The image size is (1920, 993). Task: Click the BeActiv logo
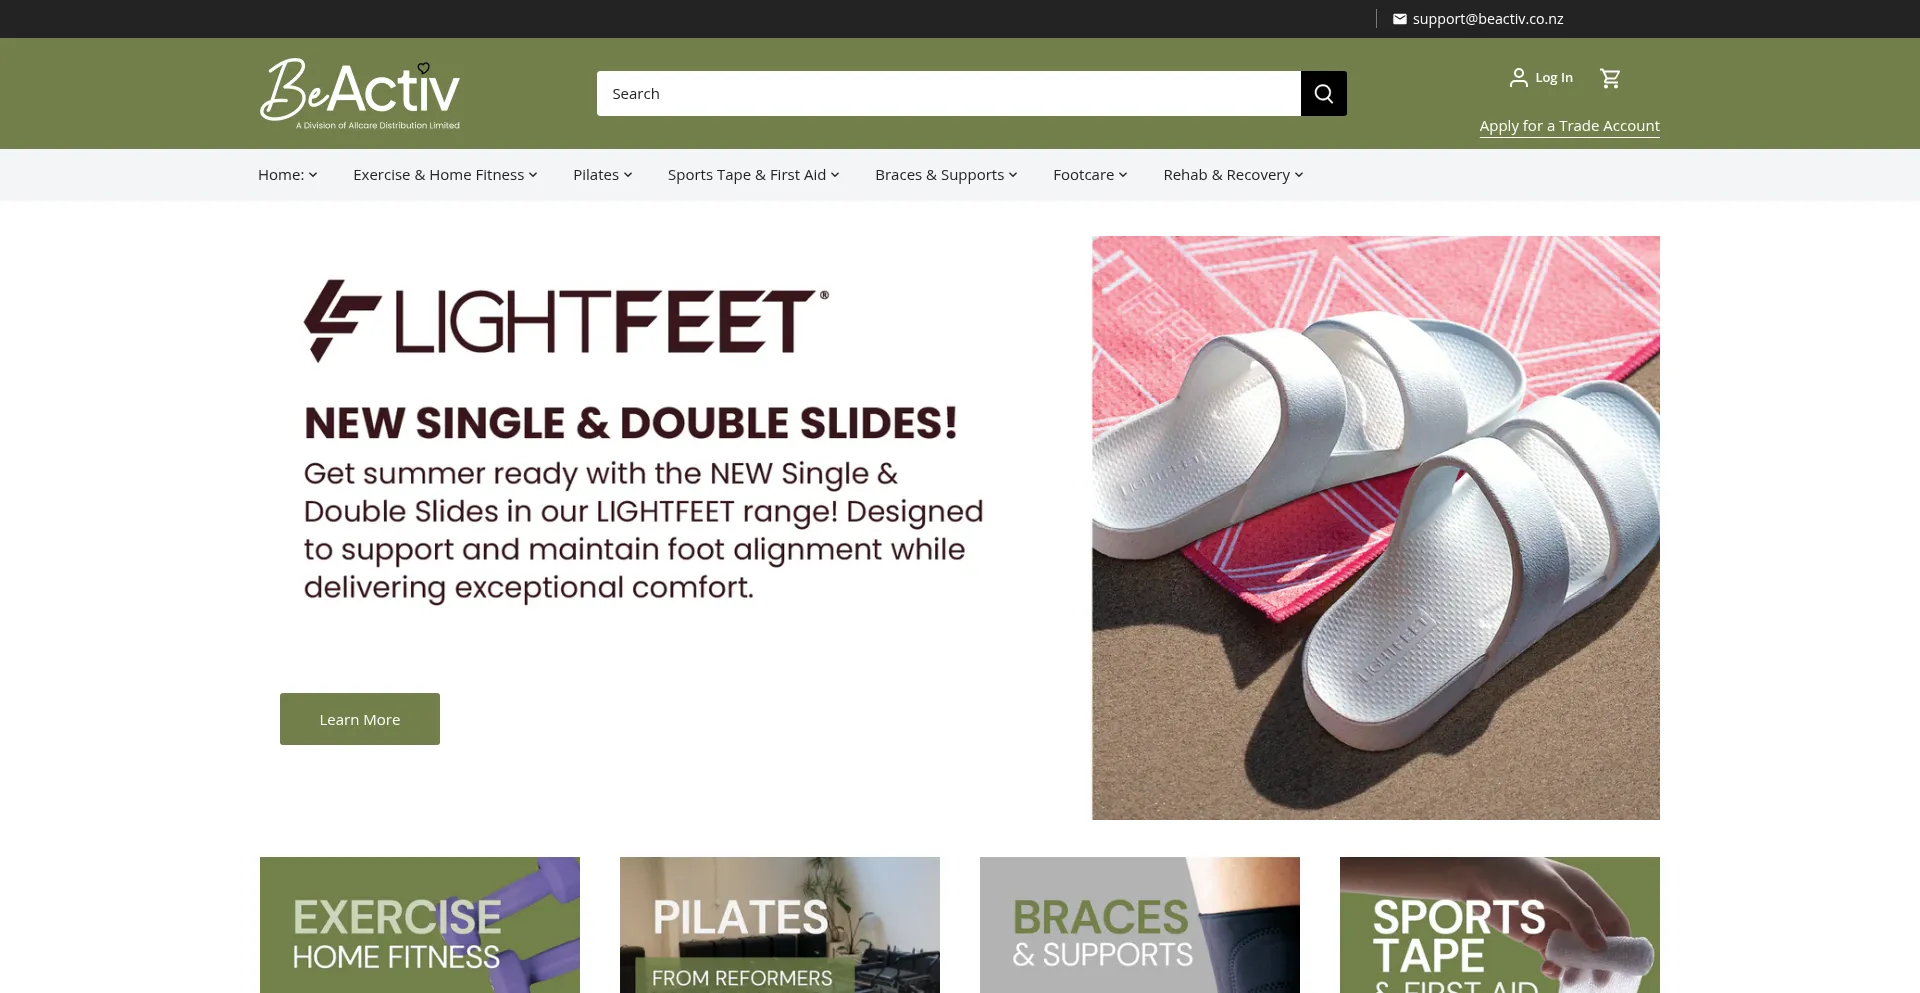pyautogui.click(x=360, y=94)
